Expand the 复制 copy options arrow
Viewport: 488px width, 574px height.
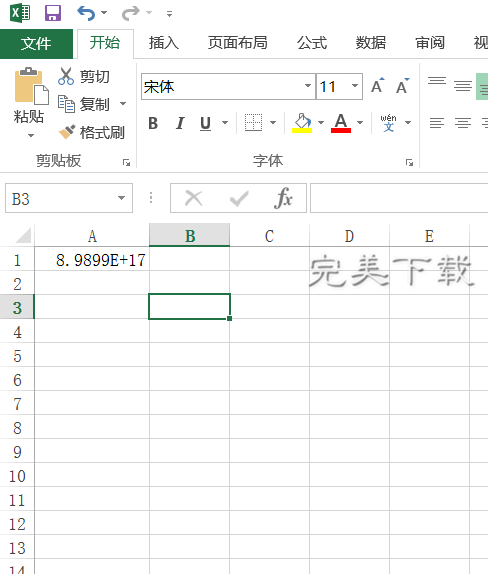(123, 104)
